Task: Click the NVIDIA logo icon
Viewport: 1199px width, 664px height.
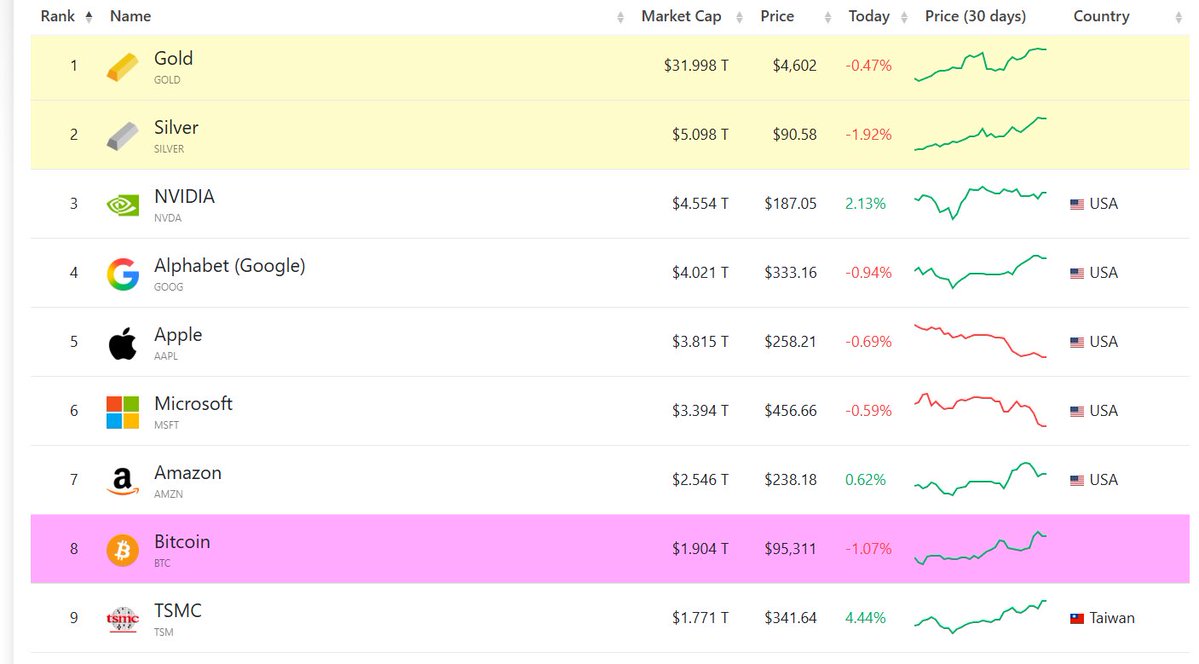Action: tap(123, 204)
